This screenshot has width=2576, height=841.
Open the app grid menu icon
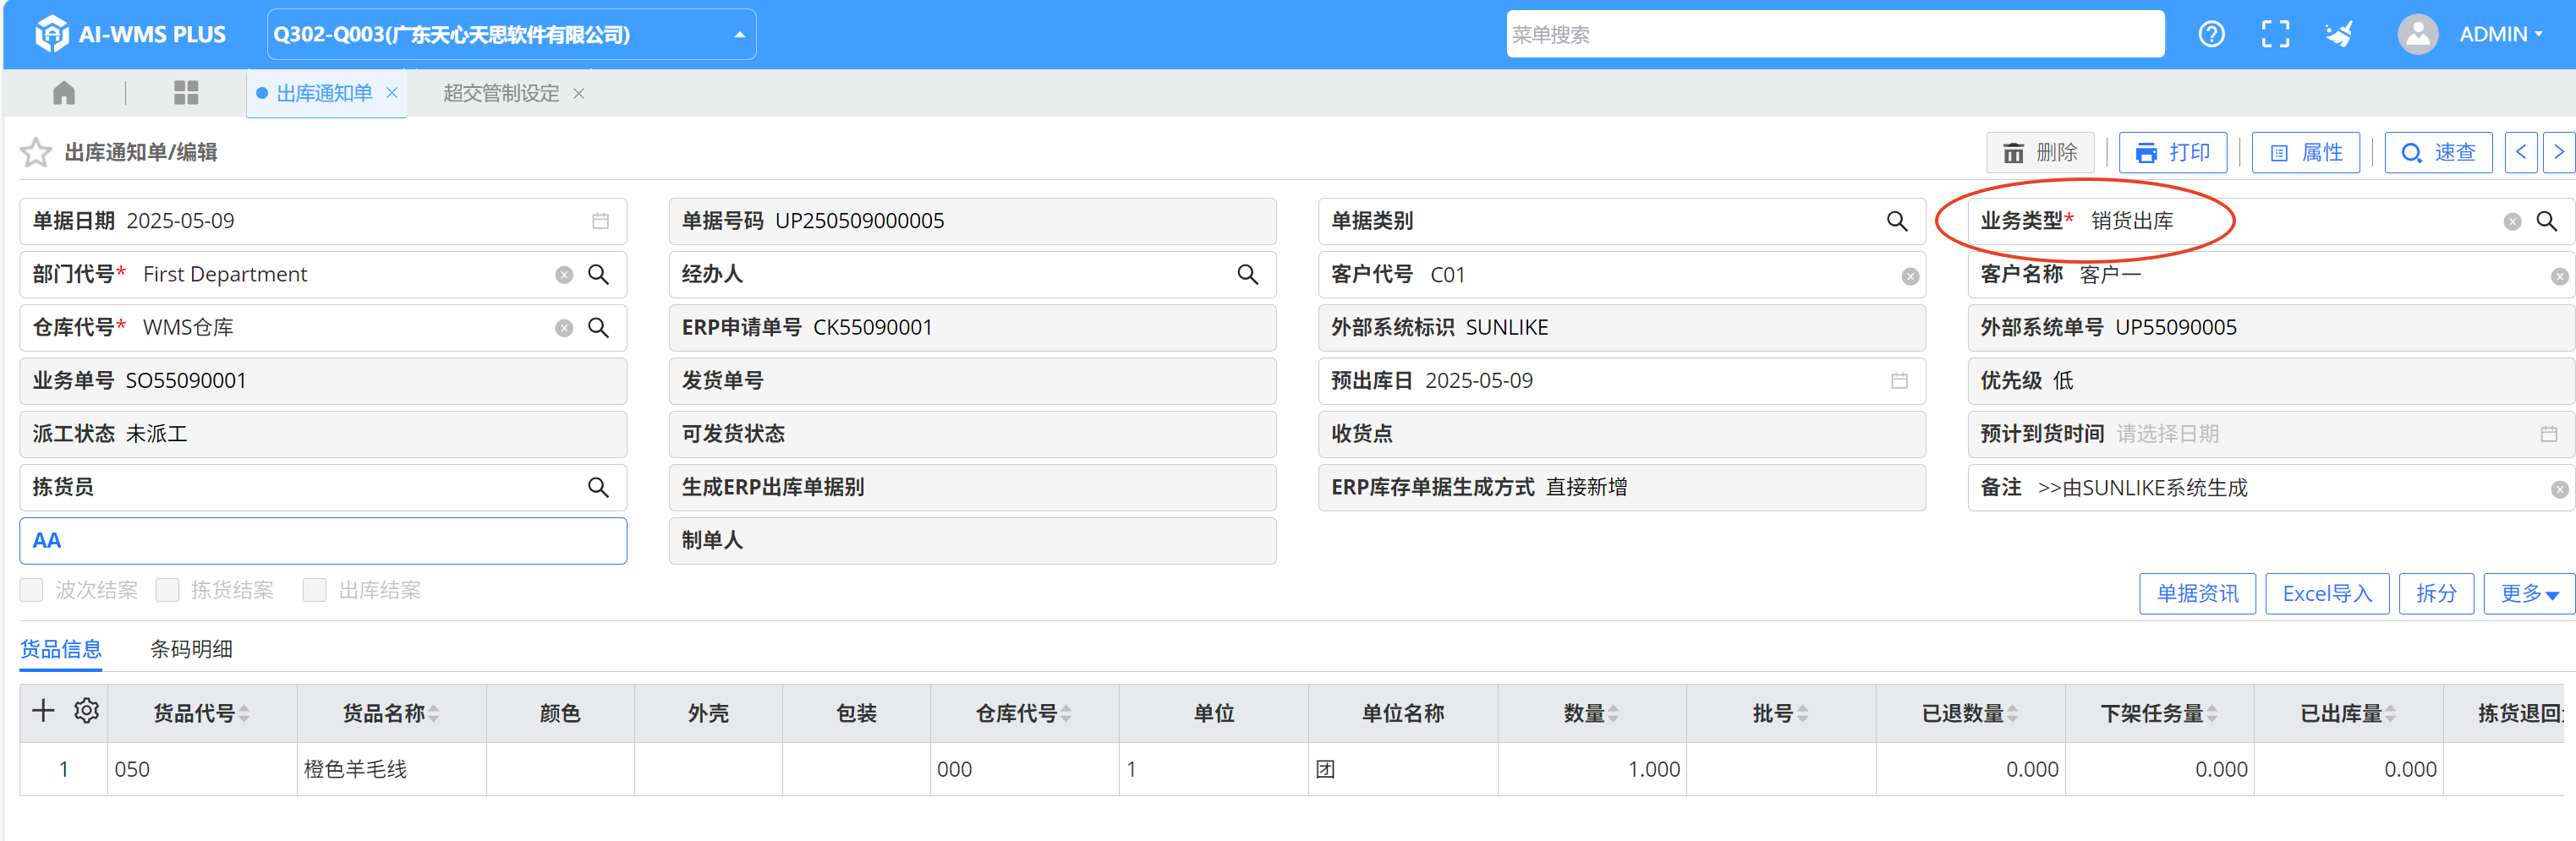(x=186, y=93)
